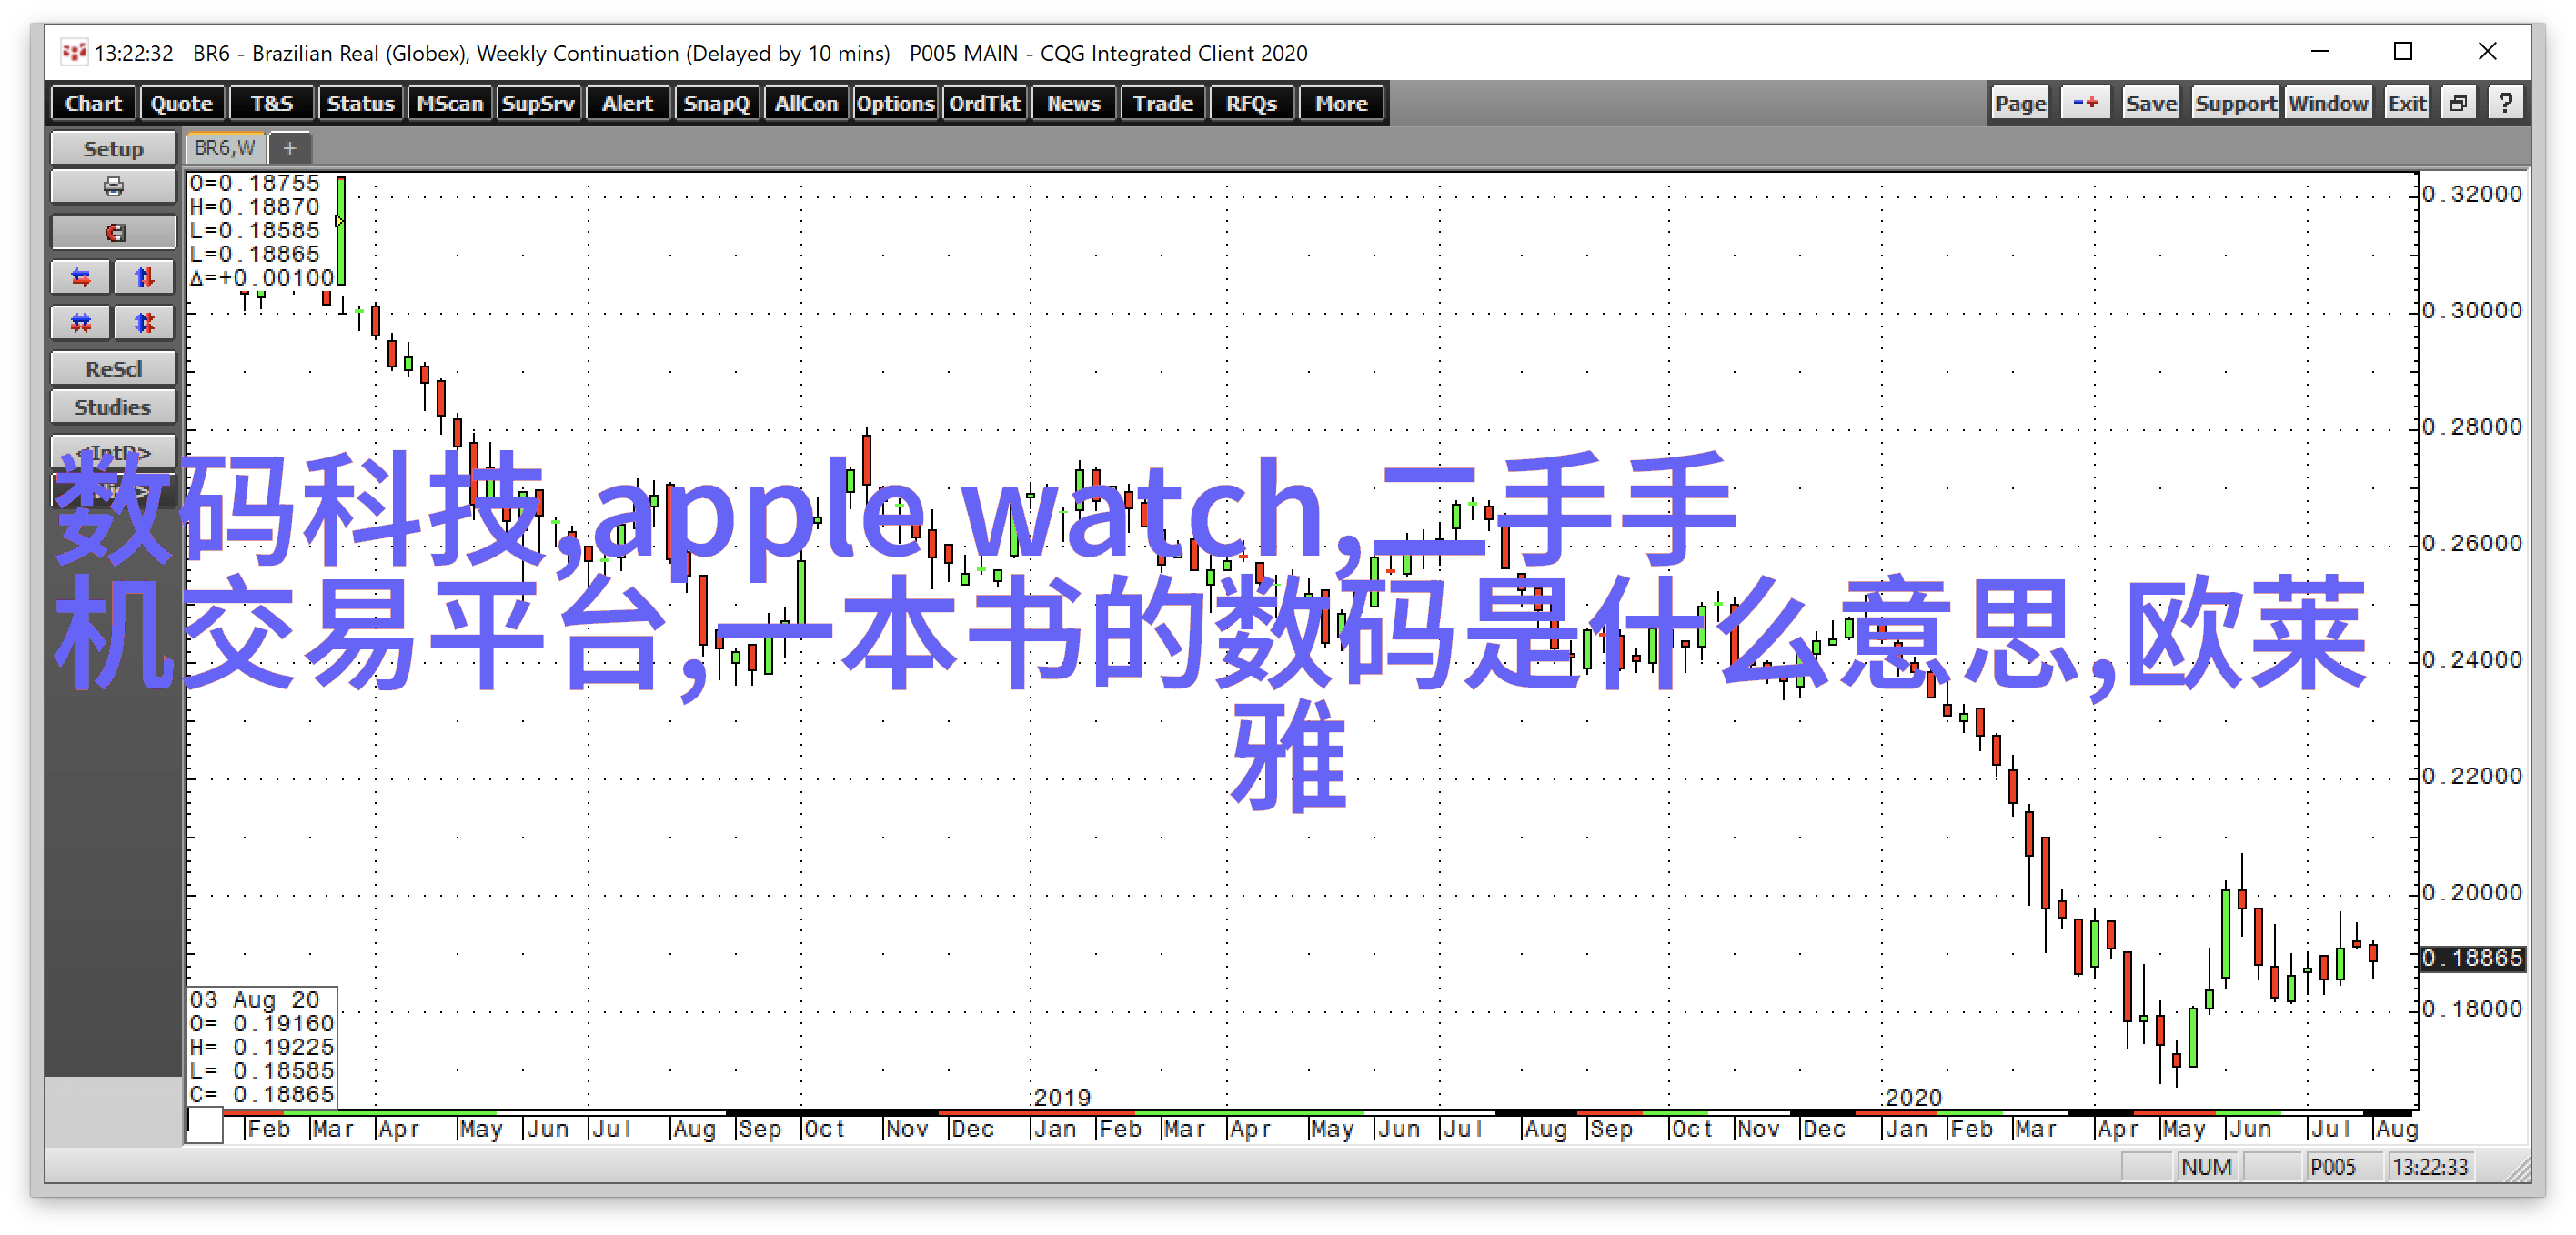The width and height of the screenshot is (2576, 1235).
Task: Open the Page menu button
Action: [x=2020, y=103]
